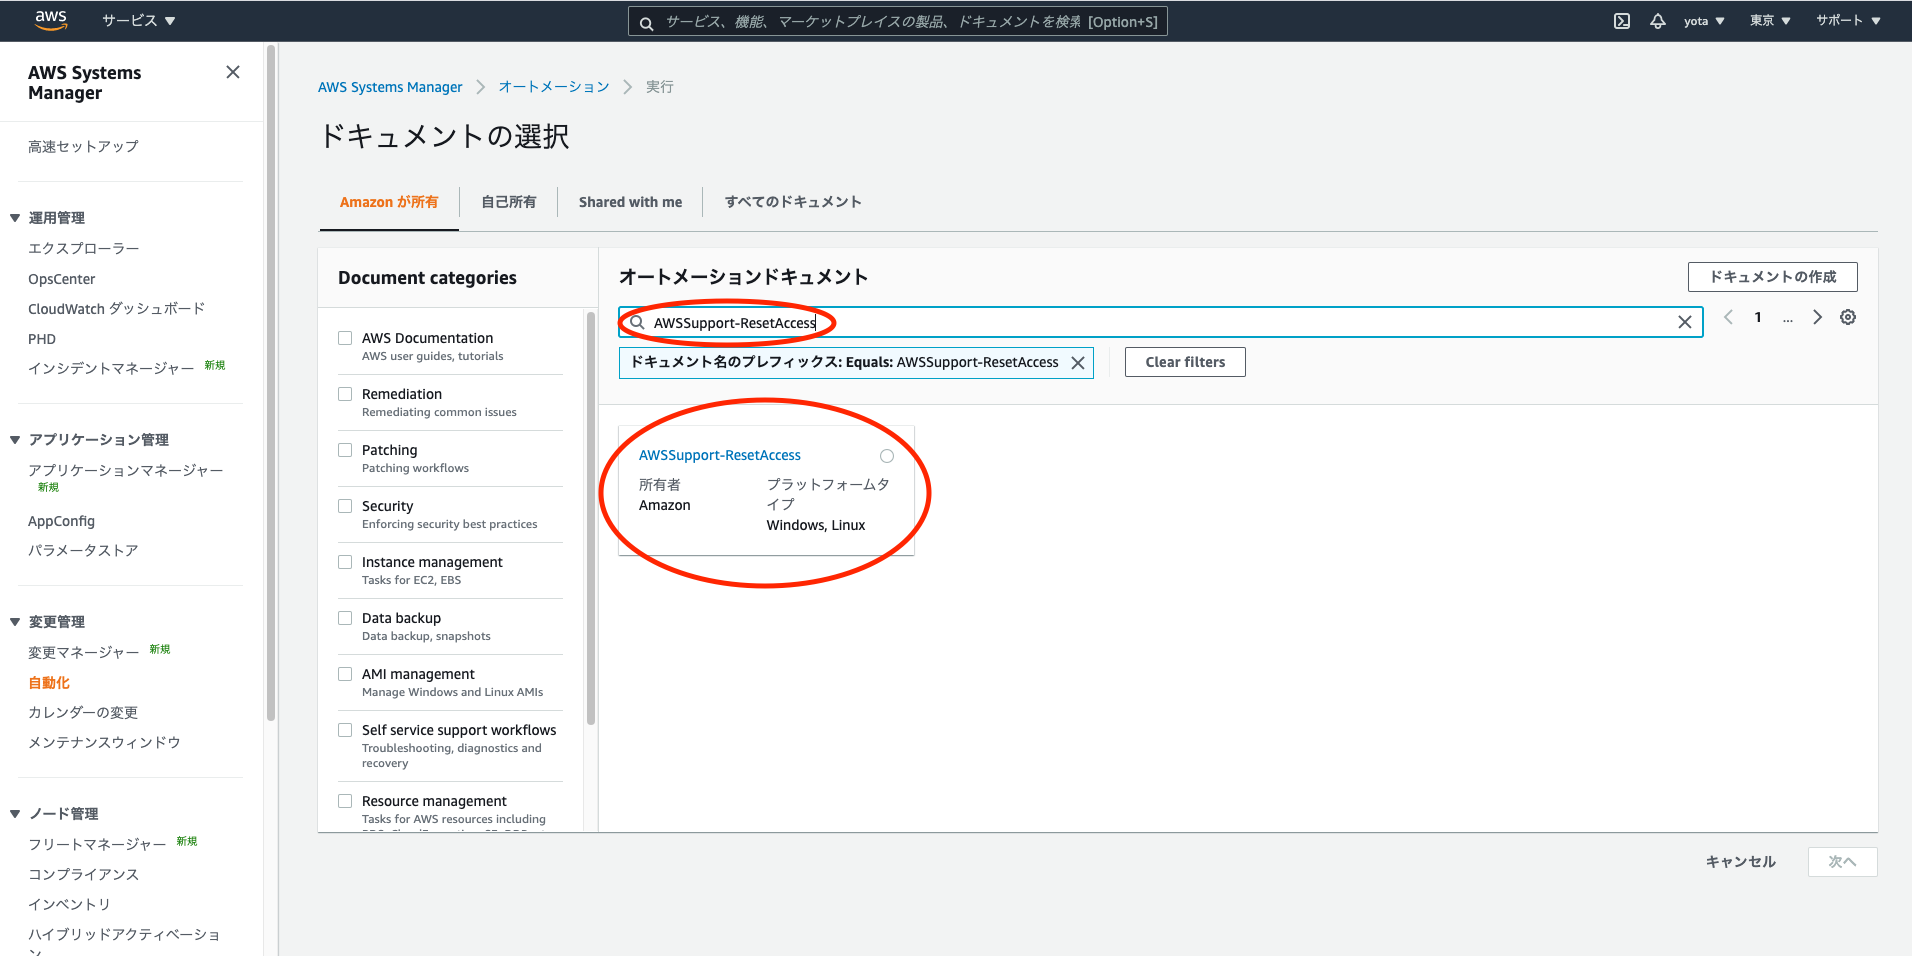
Task: Go to next page of documents
Action: (x=1818, y=317)
